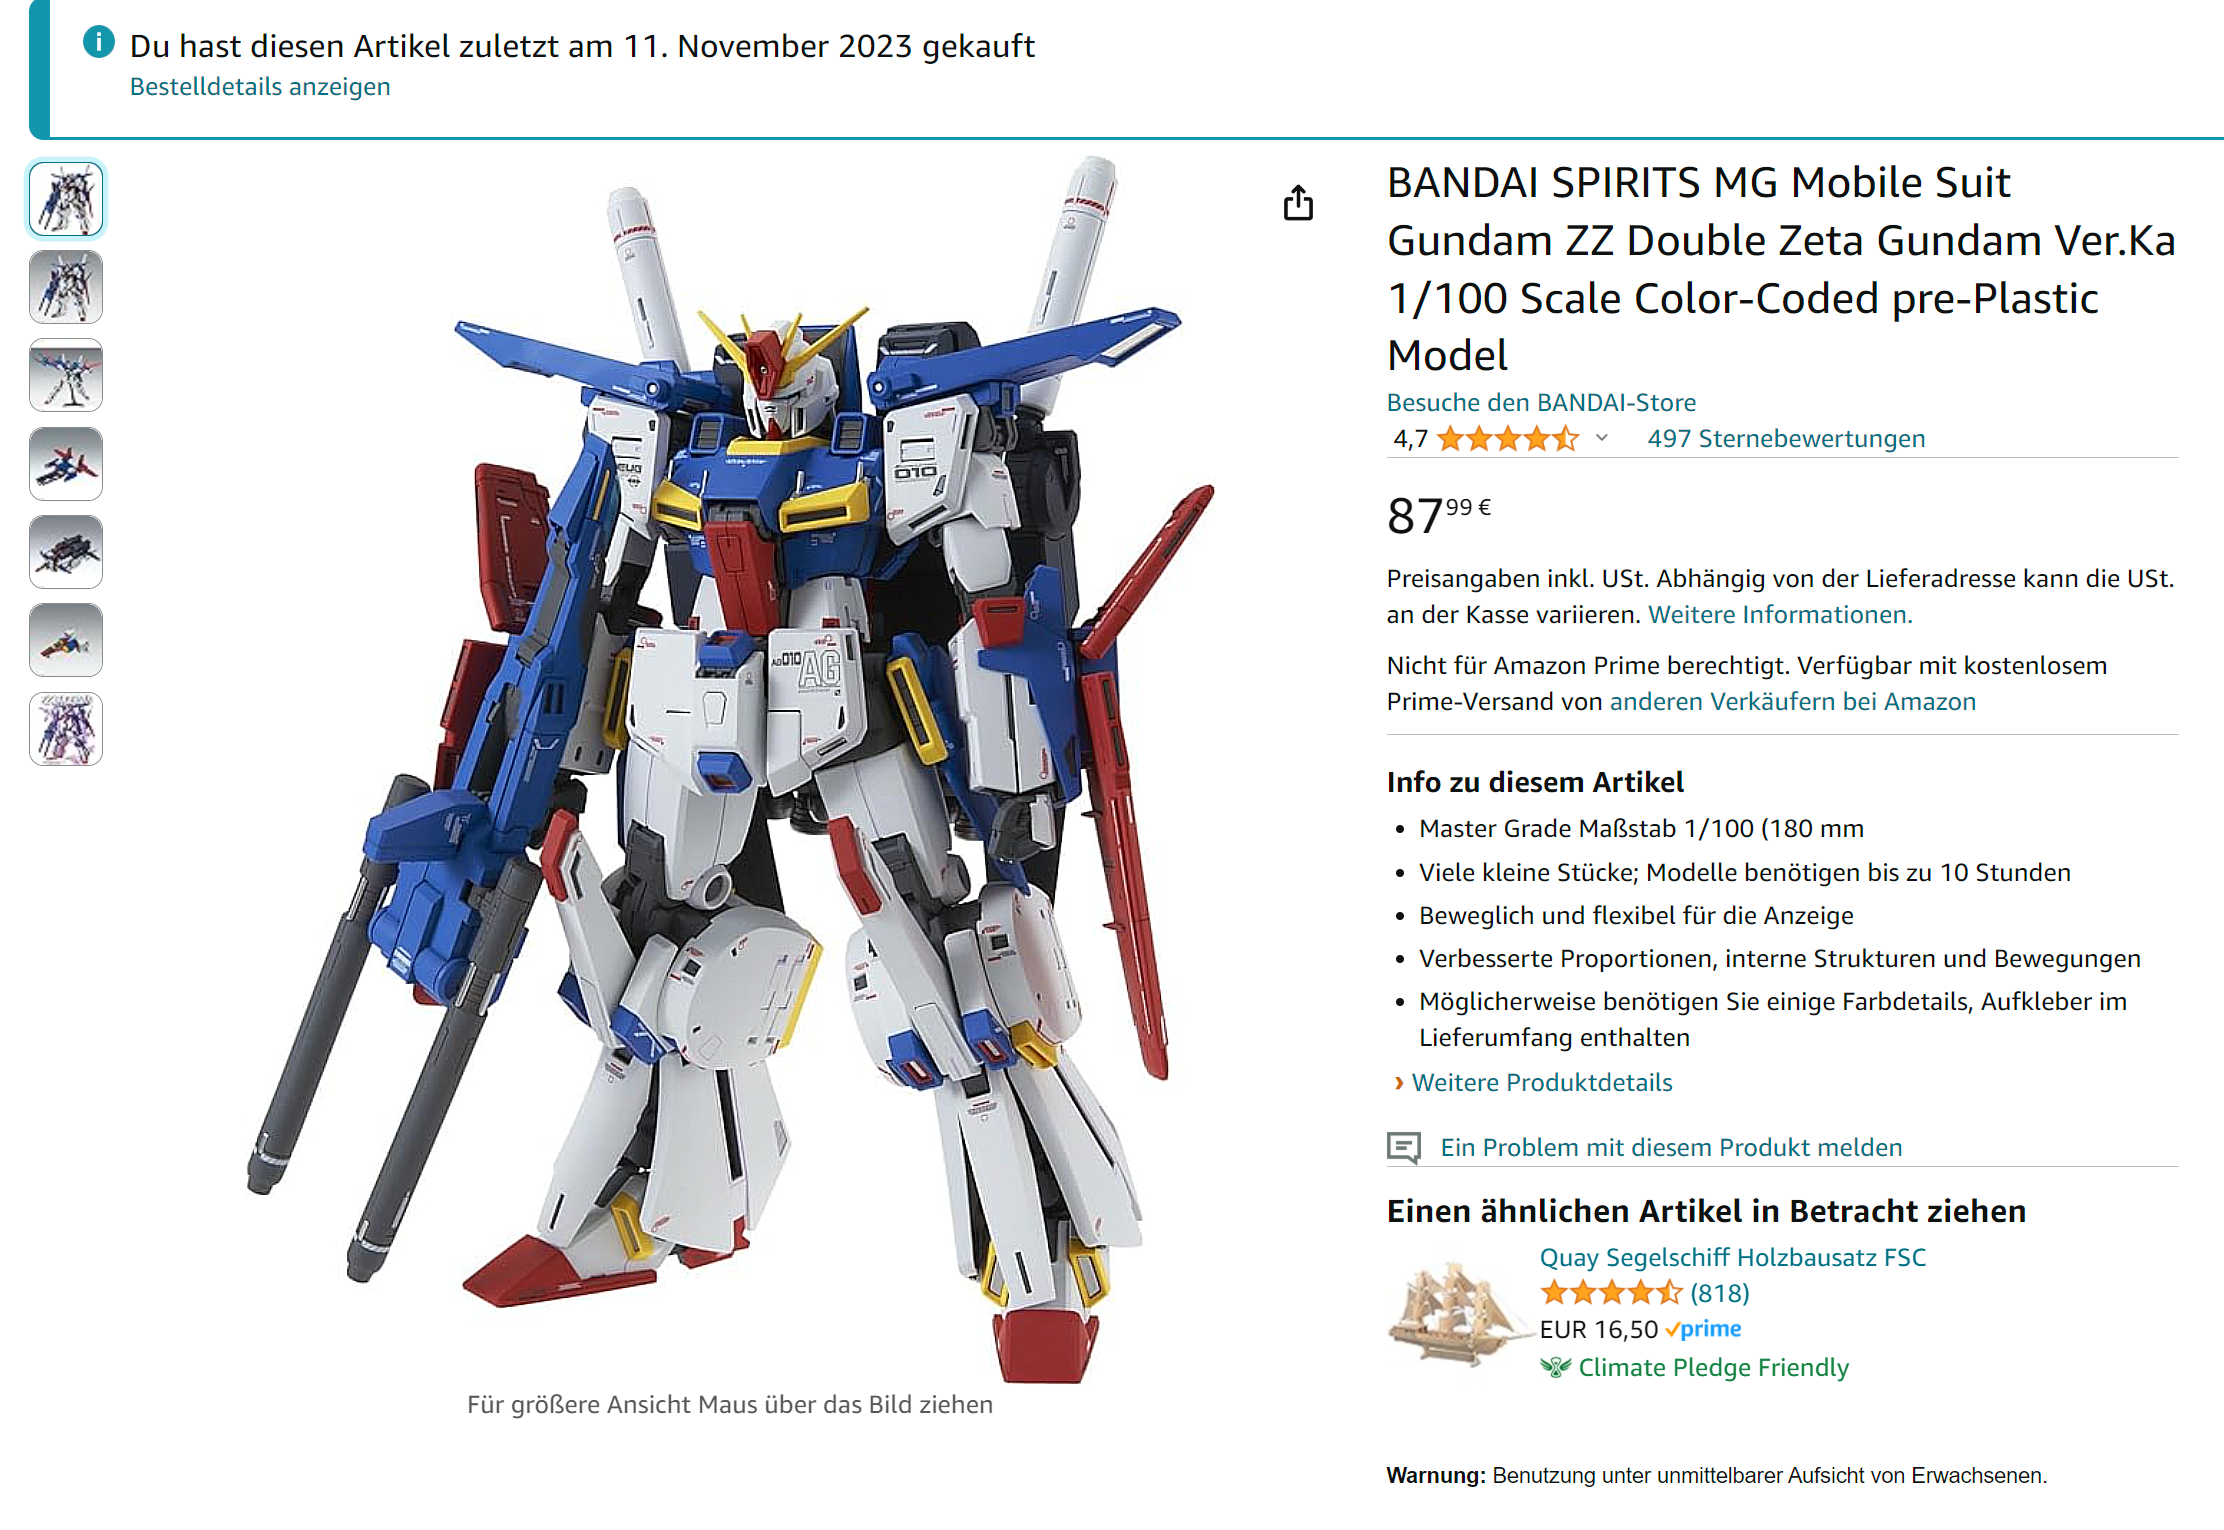This screenshot has height=1530, width=2224.
Task: Show the third thumbnail with flying pose
Action: click(66, 376)
